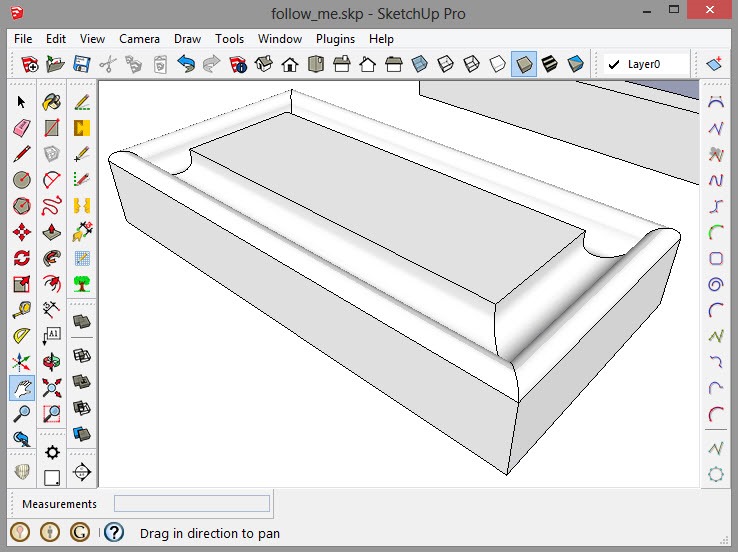Click the geo-location status icon
738x552 pixels.
pos(21,533)
